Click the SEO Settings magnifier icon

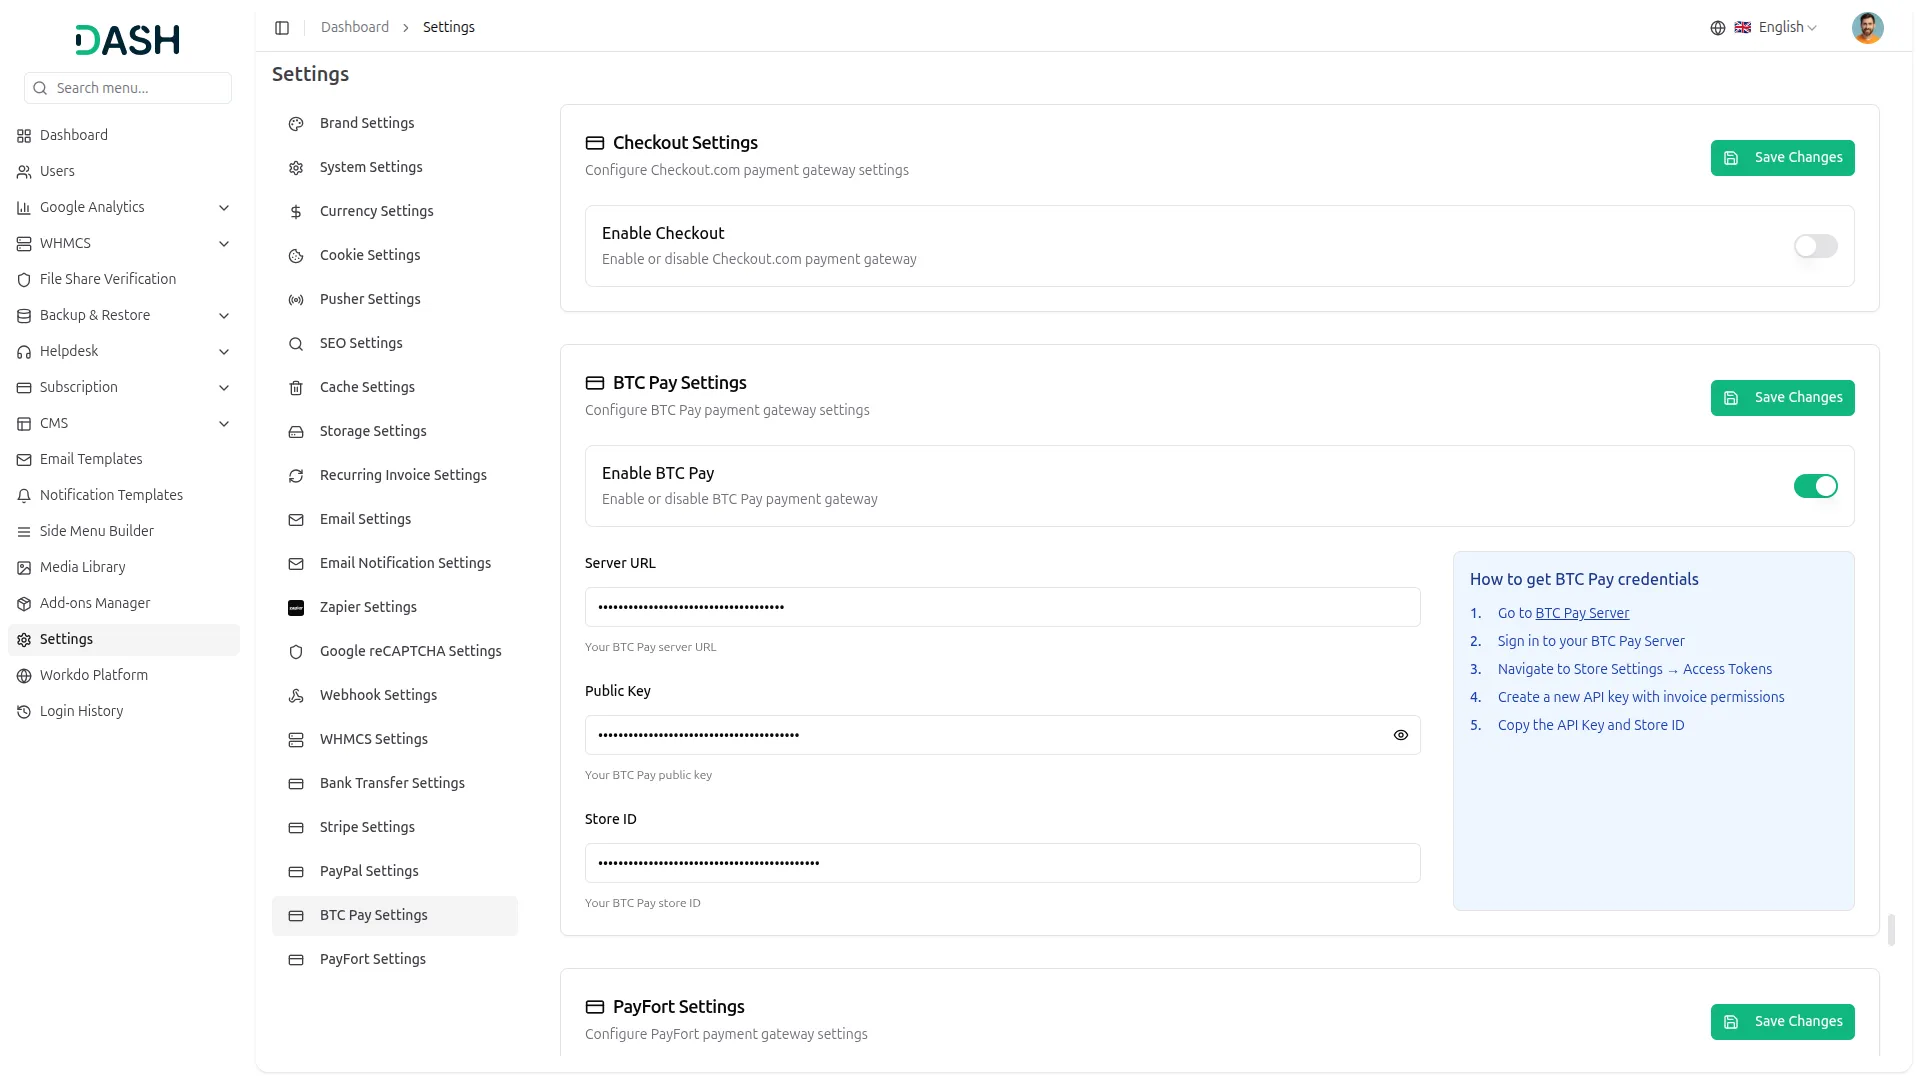pyautogui.click(x=296, y=344)
